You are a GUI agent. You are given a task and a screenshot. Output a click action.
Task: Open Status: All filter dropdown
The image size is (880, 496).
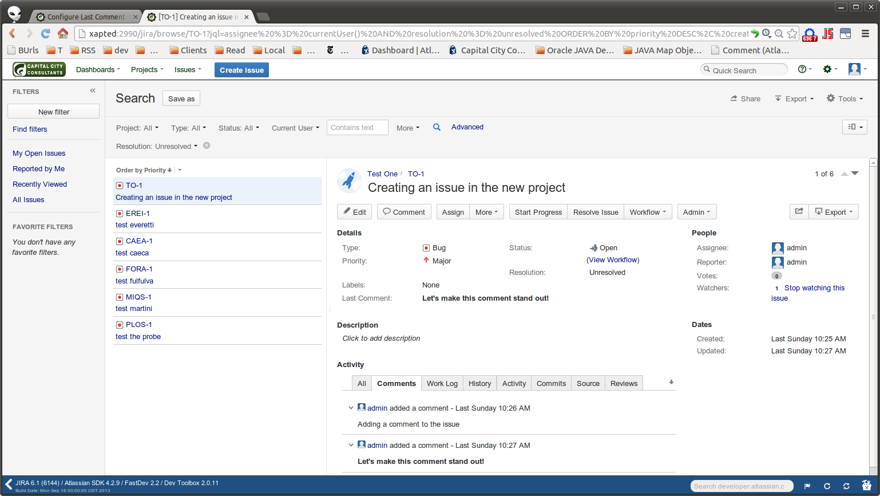(239, 128)
